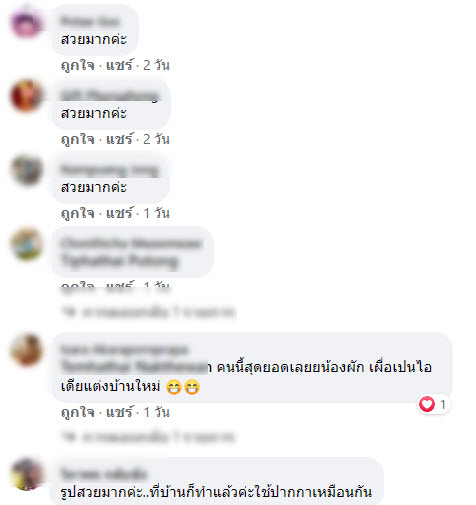476x505 pixels.
Task: Click the 2 วัน timestamp on first comment
Action: click(156, 65)
